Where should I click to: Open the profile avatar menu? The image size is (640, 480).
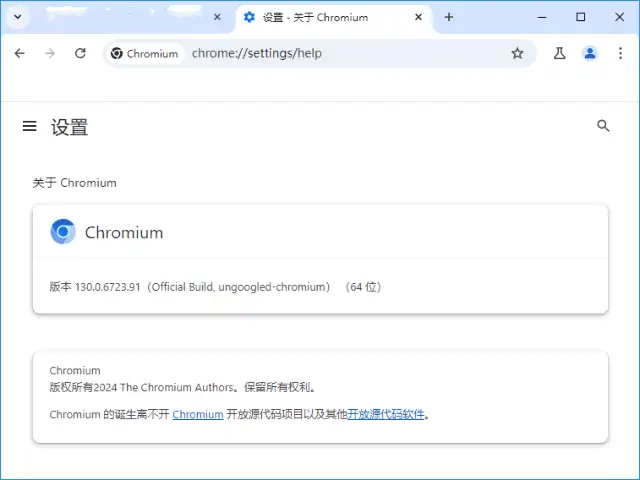tap(590, 54)
